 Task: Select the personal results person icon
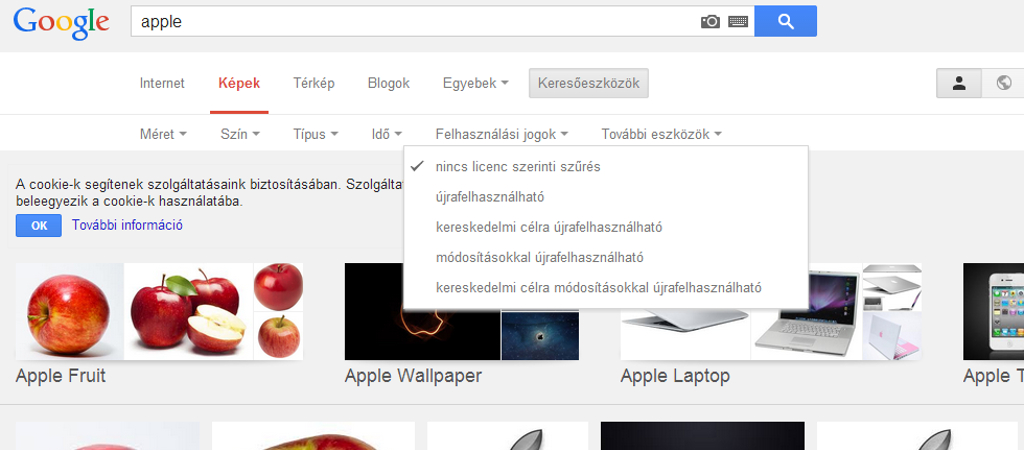click(959, 84)
